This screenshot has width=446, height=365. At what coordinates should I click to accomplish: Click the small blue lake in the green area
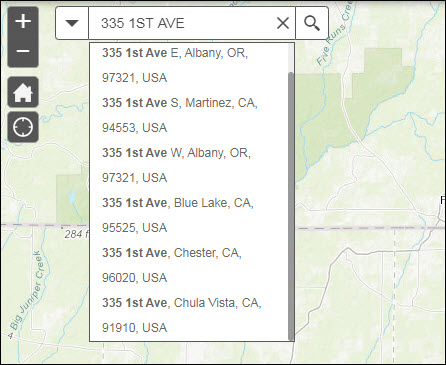tap(72, 197)
